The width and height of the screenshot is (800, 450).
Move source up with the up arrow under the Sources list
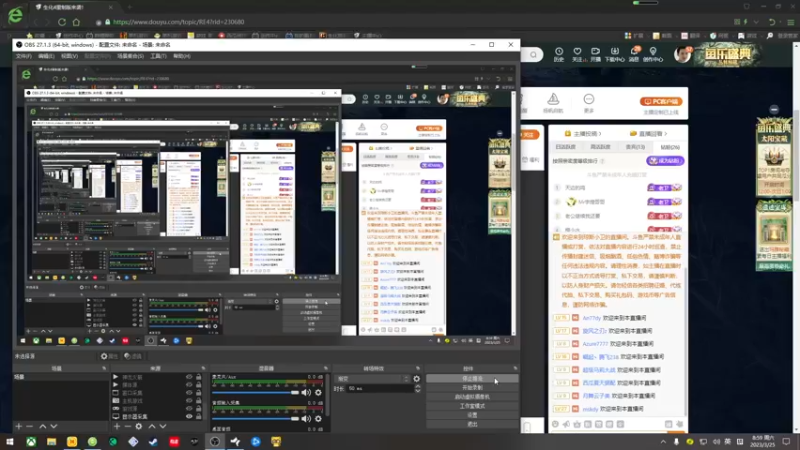(x=152, y=426)
